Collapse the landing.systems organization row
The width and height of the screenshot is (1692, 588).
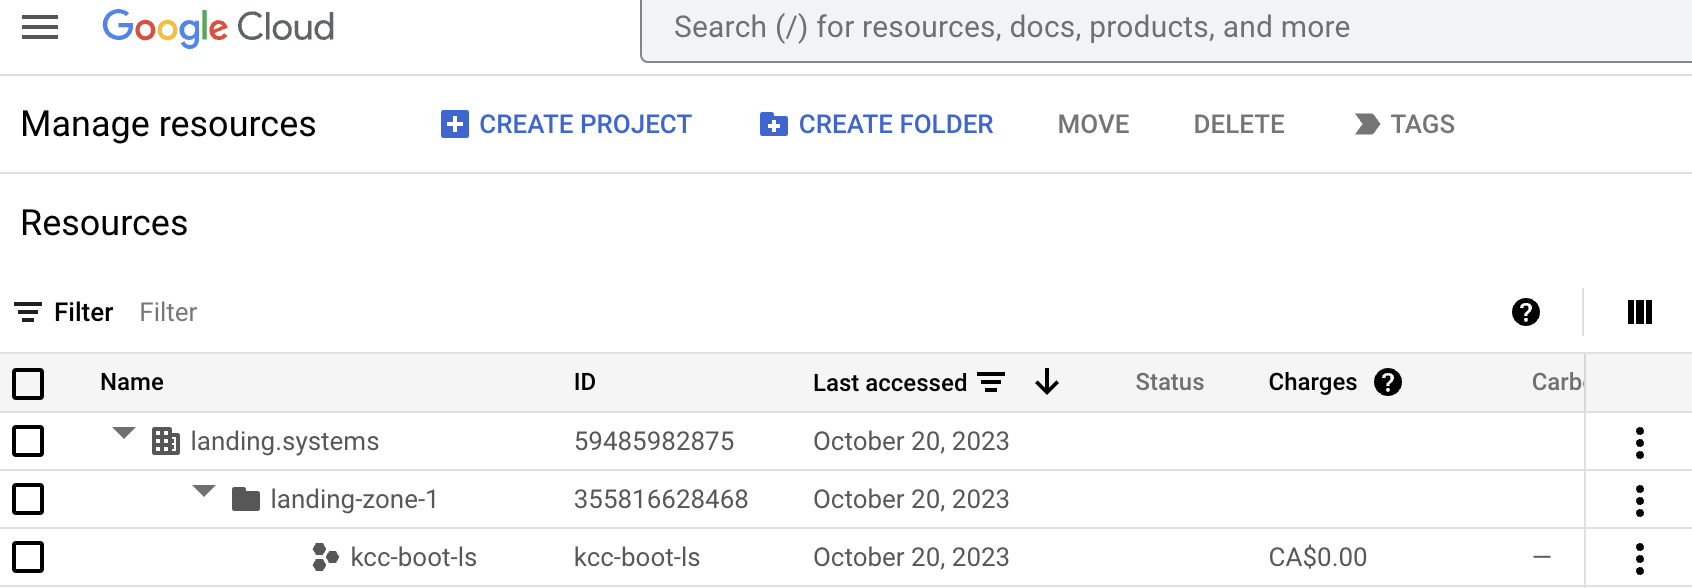[x=122, y=434]
